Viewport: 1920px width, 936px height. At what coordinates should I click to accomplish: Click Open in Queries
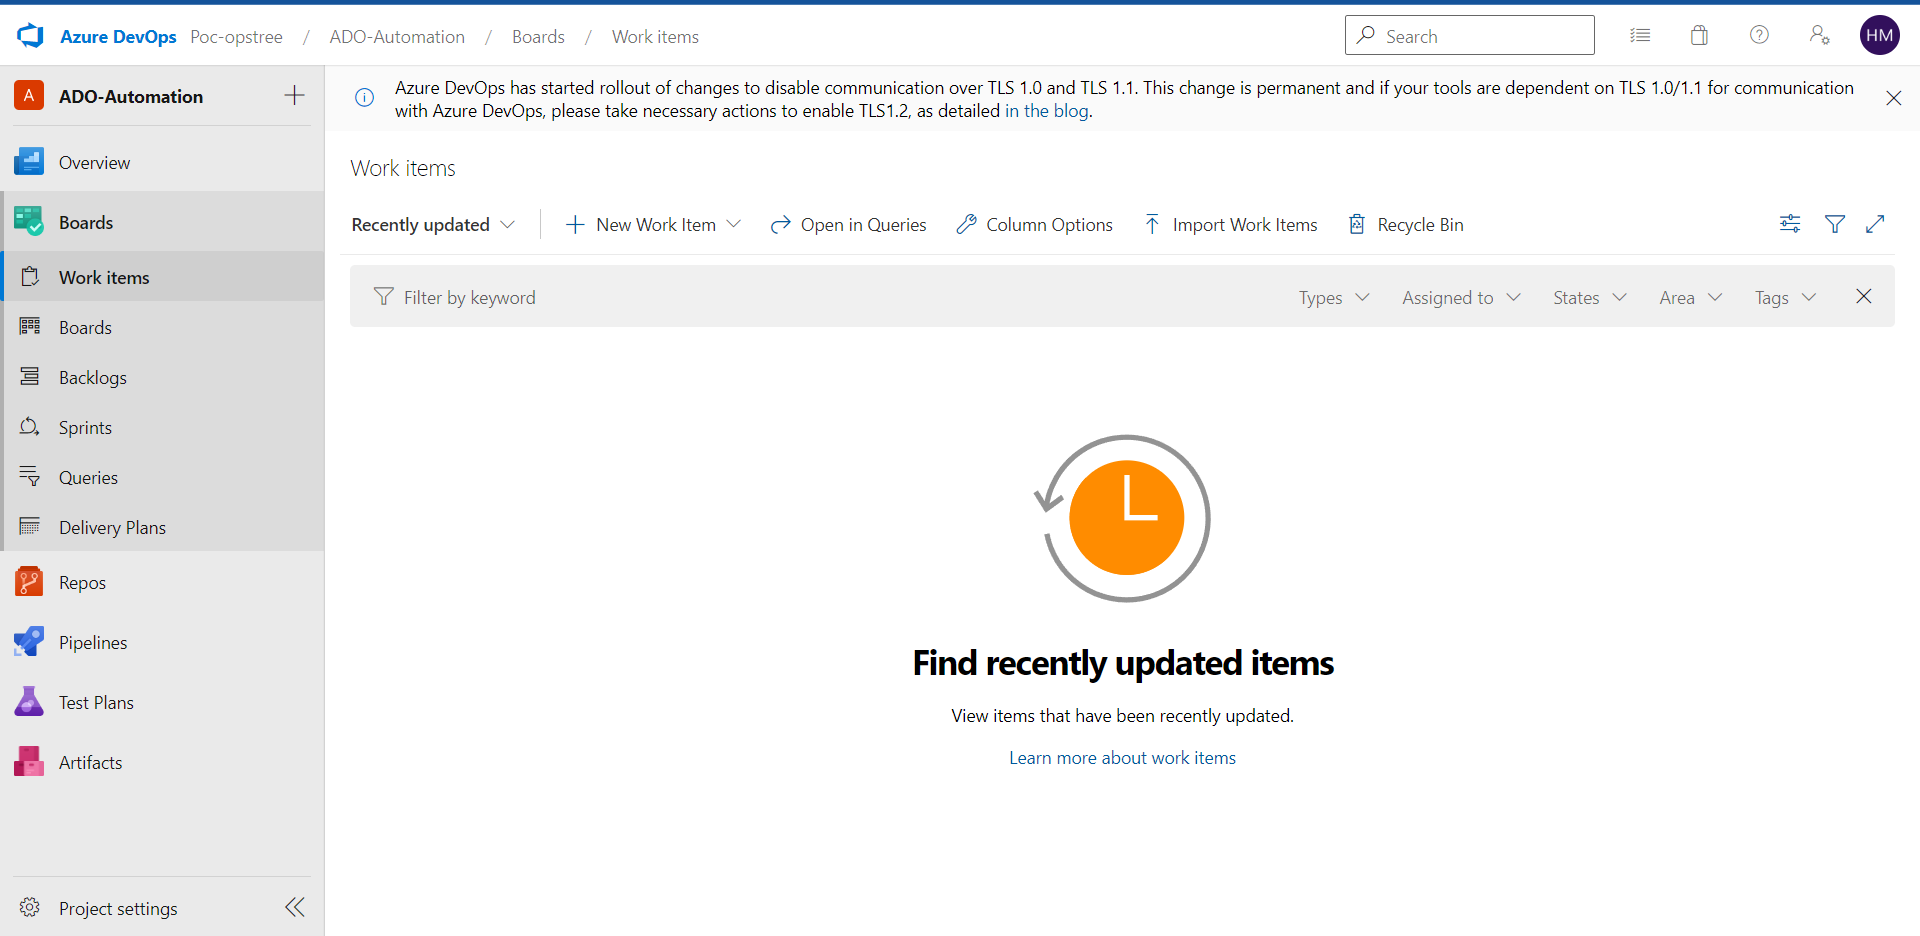(x=848, y=225)
